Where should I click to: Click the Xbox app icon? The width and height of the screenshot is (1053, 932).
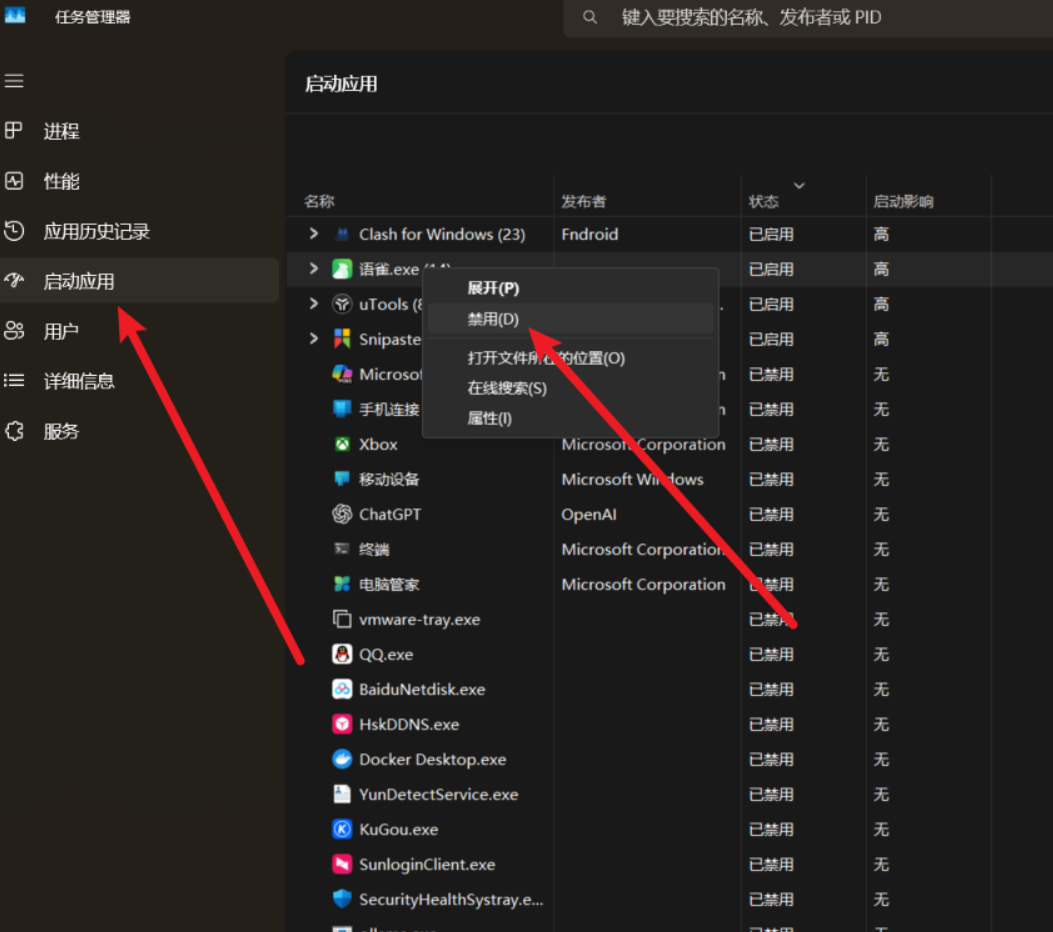tap(342, 444)
